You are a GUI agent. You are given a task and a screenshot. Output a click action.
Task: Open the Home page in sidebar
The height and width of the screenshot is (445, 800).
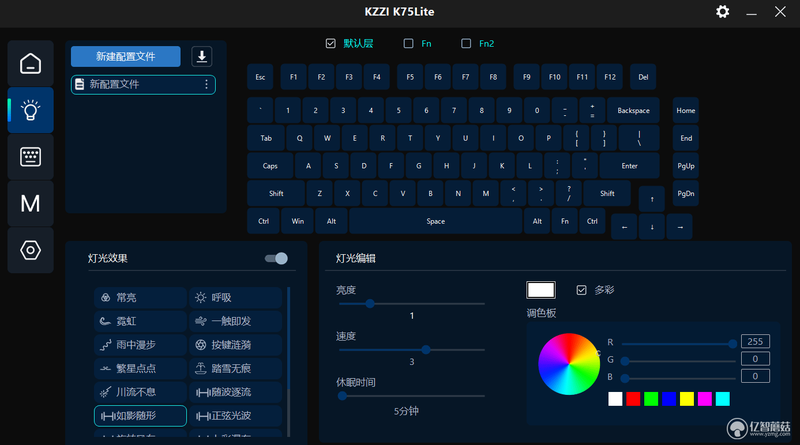(31, 64)
